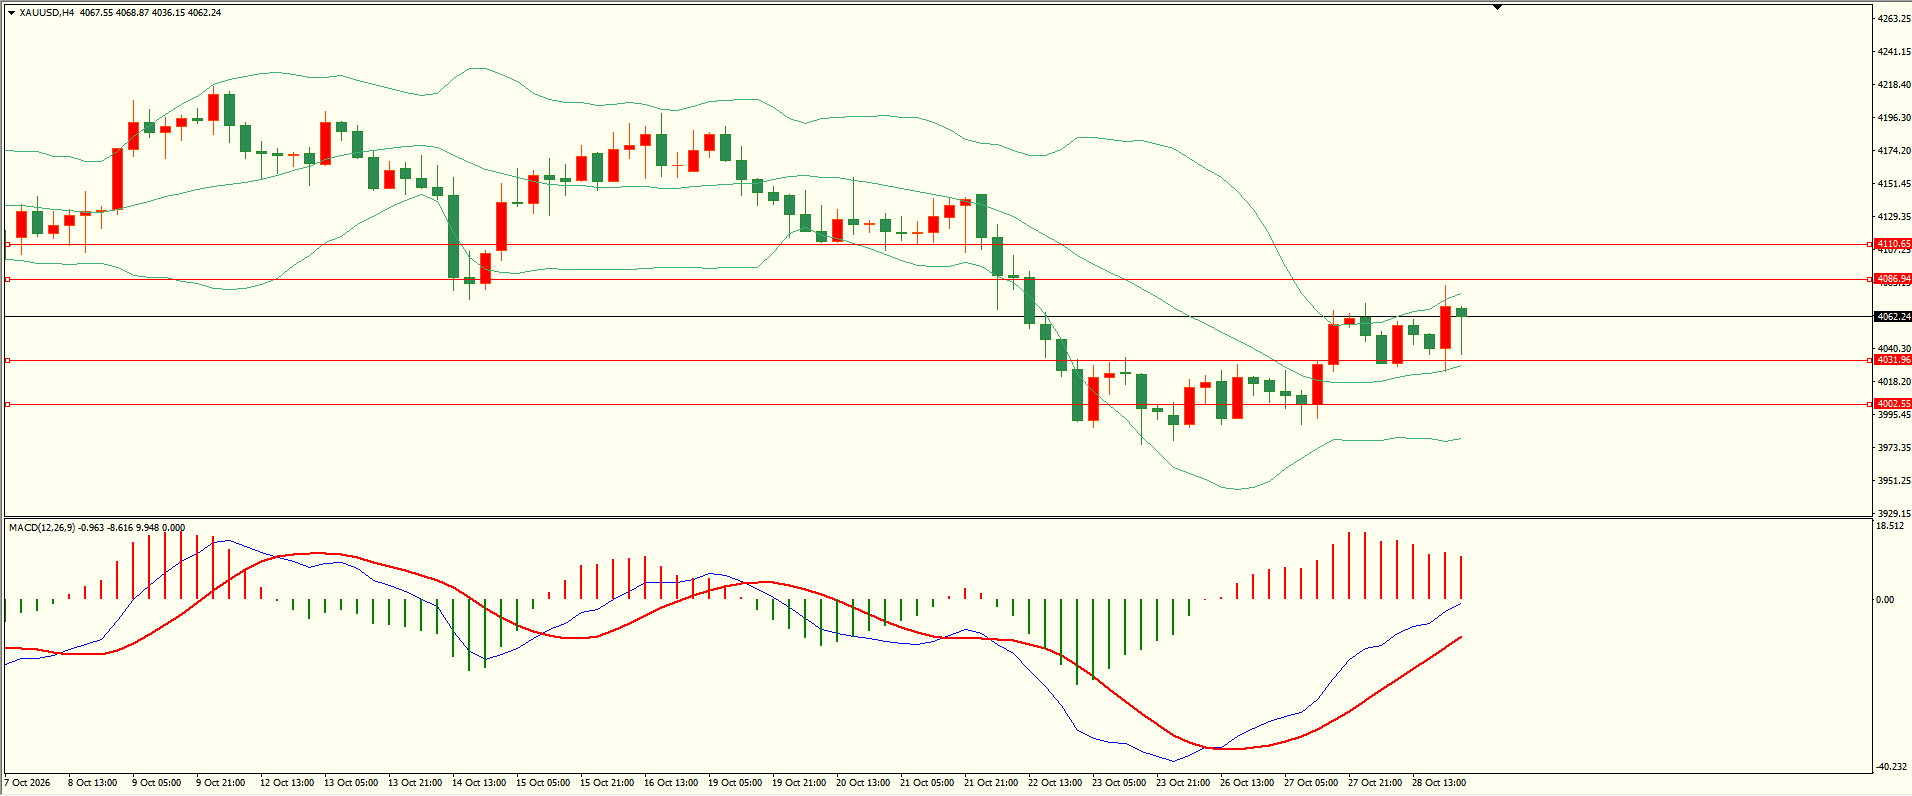The height and width of the screenshot is (796, 1912).
Task: Click the 16 Oct 13:00 time label
Action: click(671, 783)
